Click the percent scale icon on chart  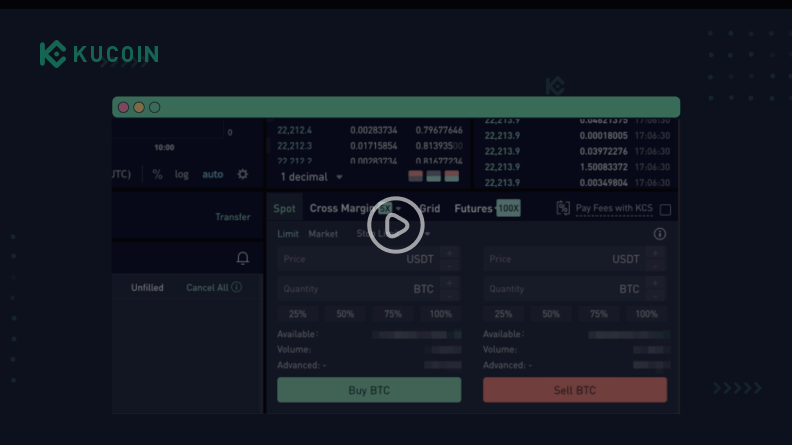point(157,174)
